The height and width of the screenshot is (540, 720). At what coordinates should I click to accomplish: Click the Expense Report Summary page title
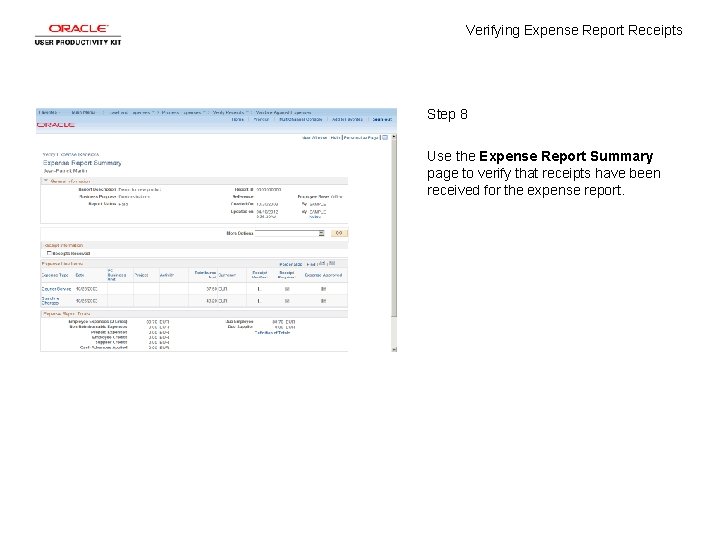coord(82,163)
